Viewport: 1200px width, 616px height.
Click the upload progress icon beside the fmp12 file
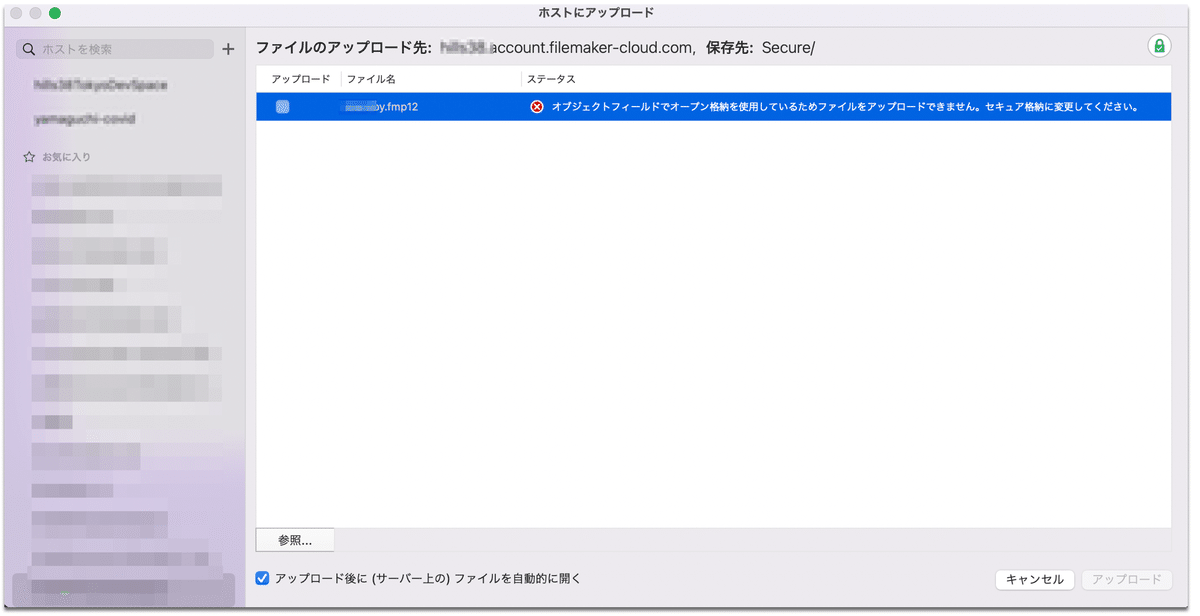(x=282, y=105)
